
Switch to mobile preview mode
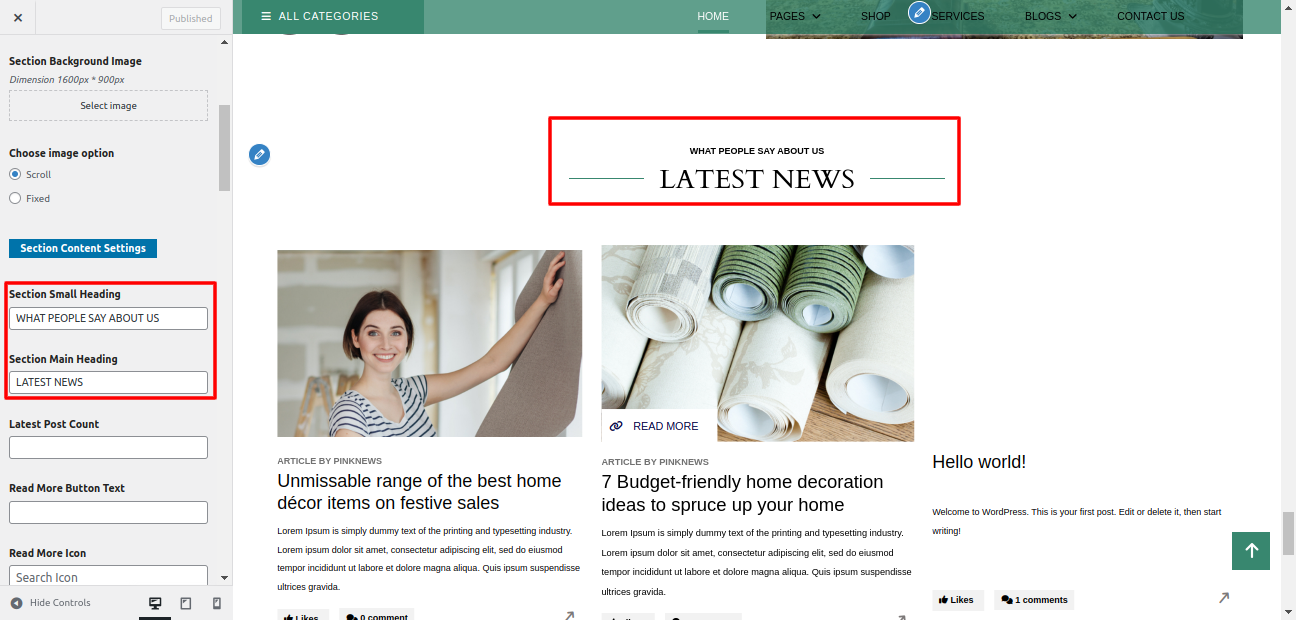point(217,604)
